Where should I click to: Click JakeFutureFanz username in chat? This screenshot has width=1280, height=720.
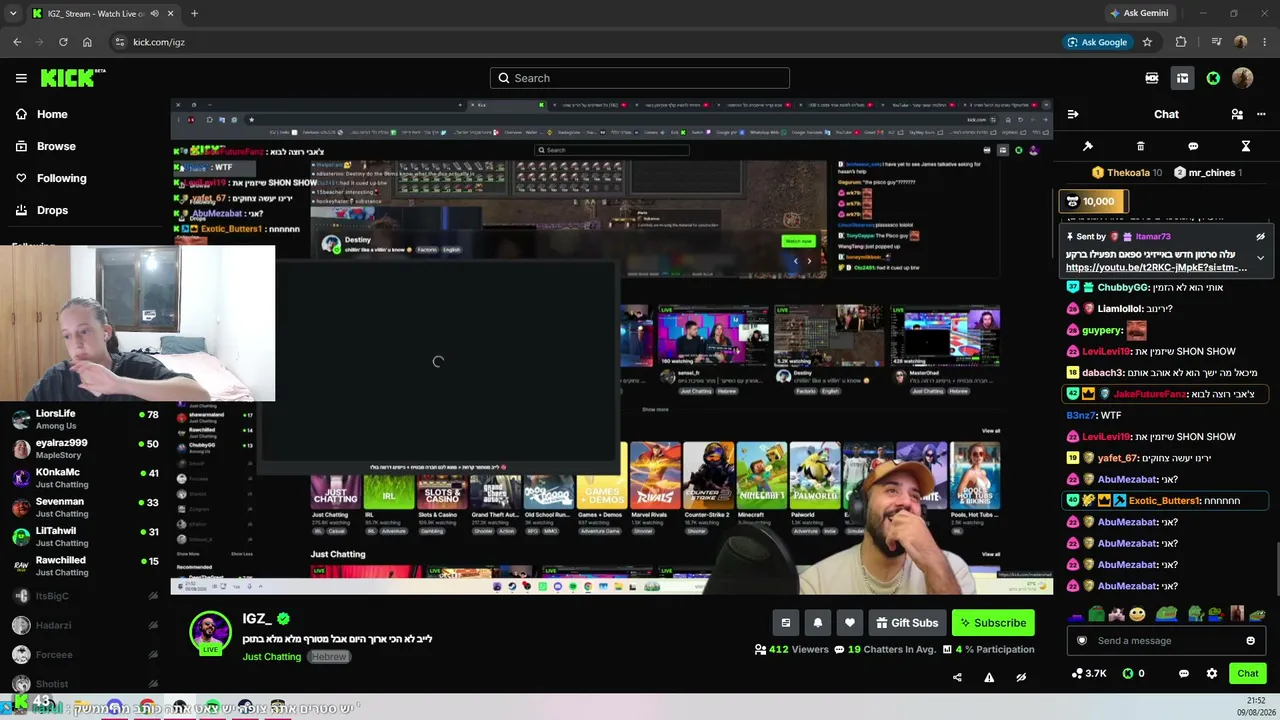[x=1150, y=394]
